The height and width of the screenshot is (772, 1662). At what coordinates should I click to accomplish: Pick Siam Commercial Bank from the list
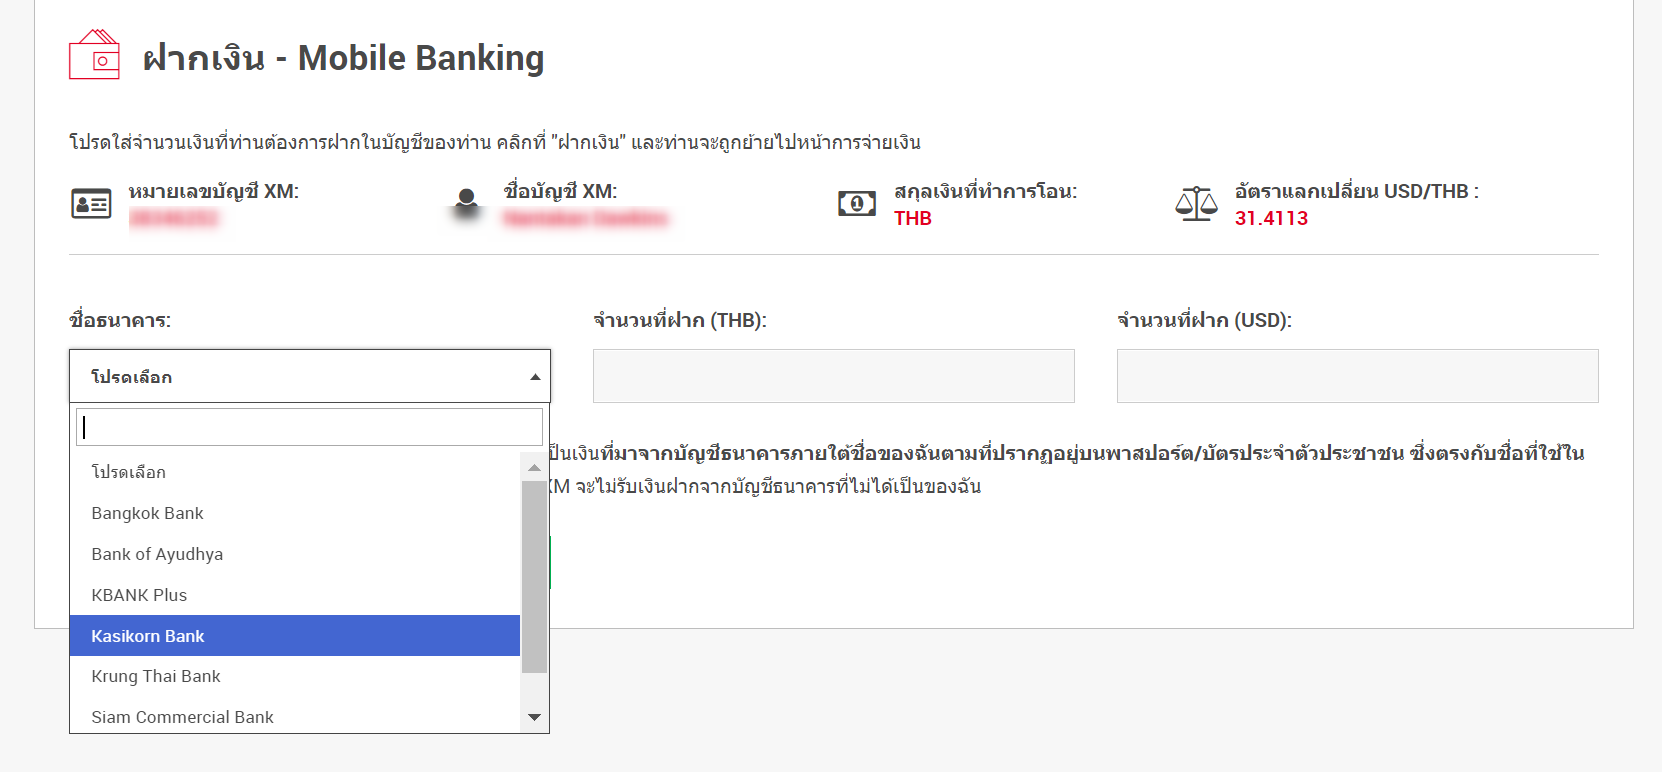[295, 717]
